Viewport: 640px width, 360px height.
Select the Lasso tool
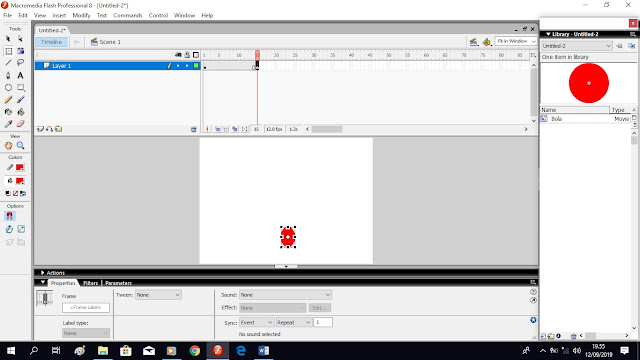(20, 63)
